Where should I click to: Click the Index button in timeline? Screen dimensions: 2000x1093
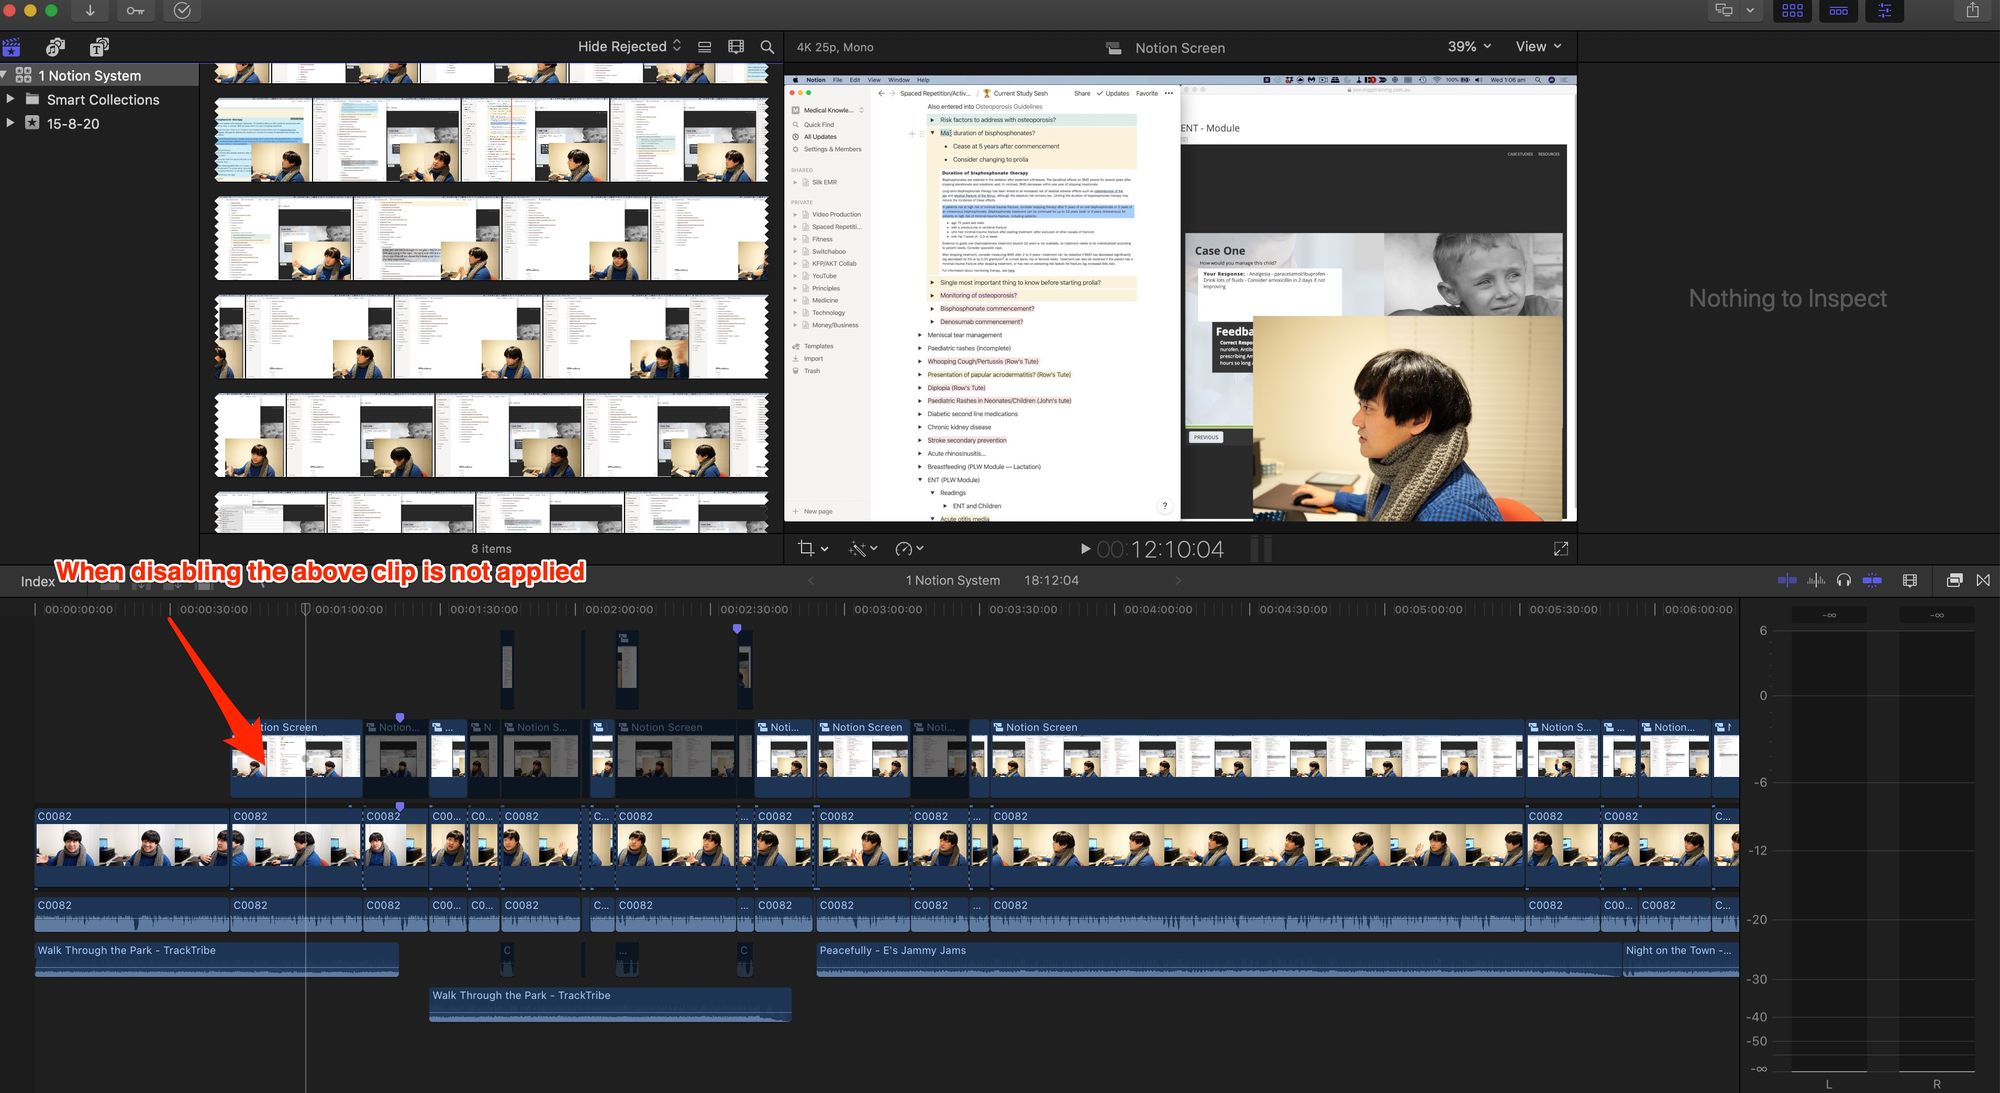tap(37, 581)
